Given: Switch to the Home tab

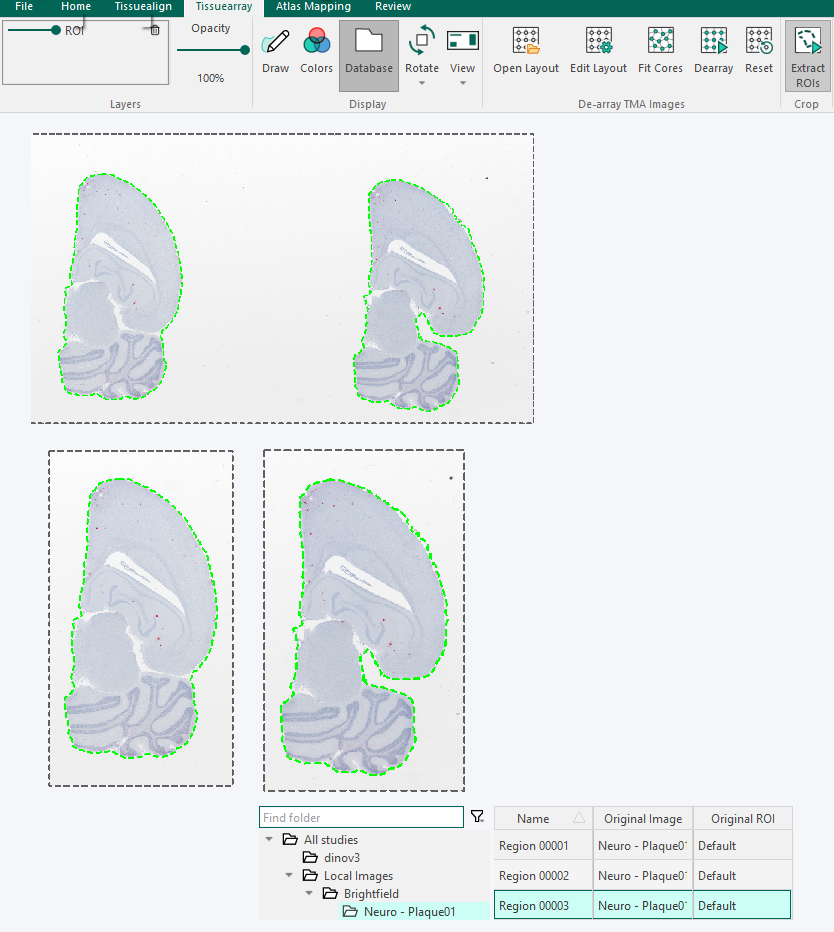Looking at the screenshot, I should point(75,7).
